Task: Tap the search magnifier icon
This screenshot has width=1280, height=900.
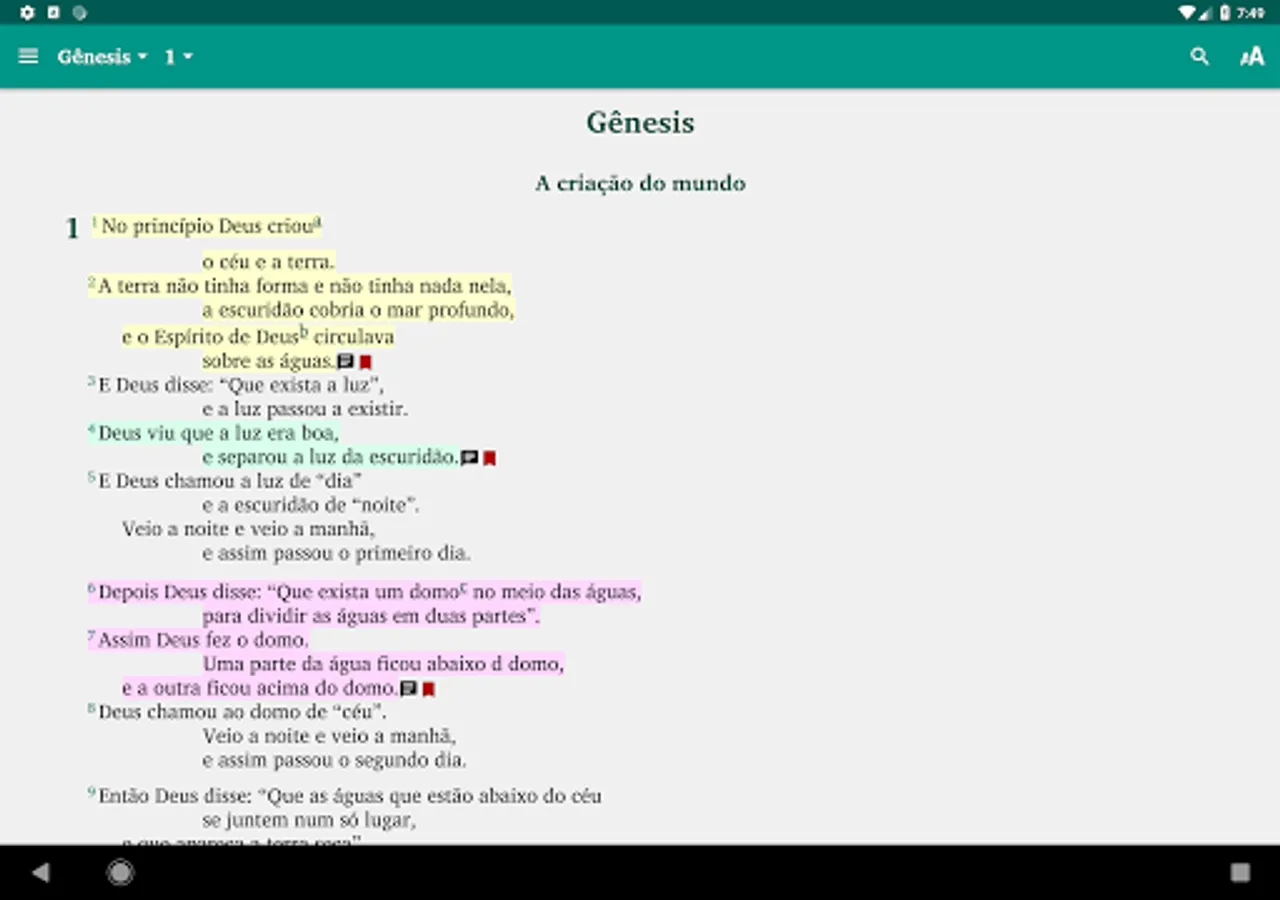Action: (x=1199, y=57)
